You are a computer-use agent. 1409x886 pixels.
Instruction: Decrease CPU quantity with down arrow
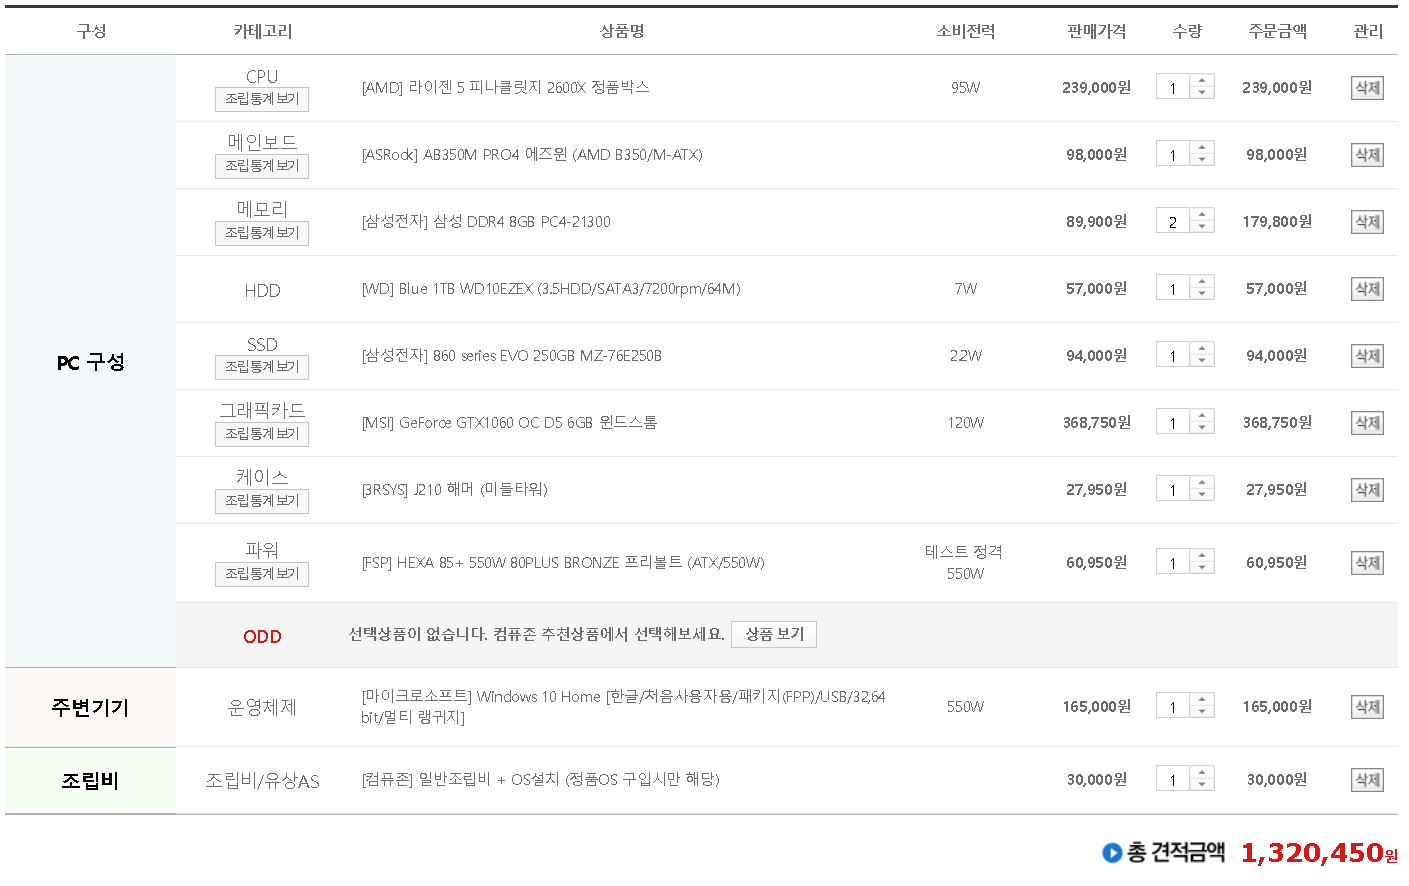tap(1202, 93)
